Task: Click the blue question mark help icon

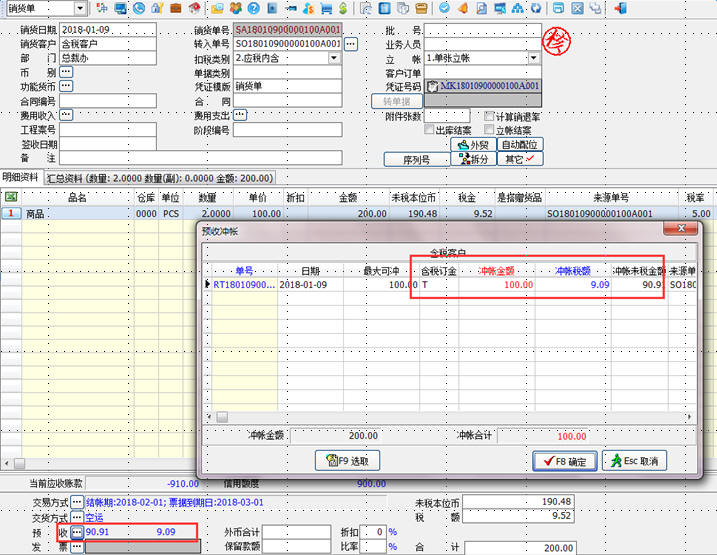Action: coord(253,8)
